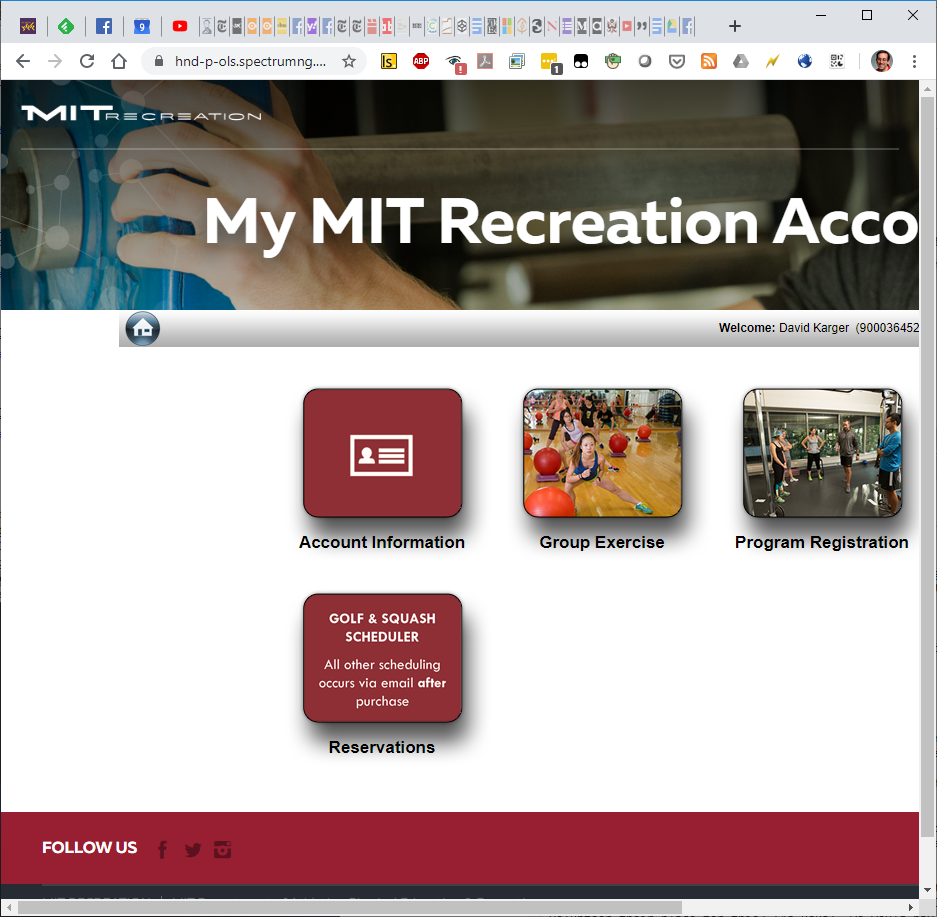
Task: Click the RSS feed extension icon
Action: [x=708, y=61]
